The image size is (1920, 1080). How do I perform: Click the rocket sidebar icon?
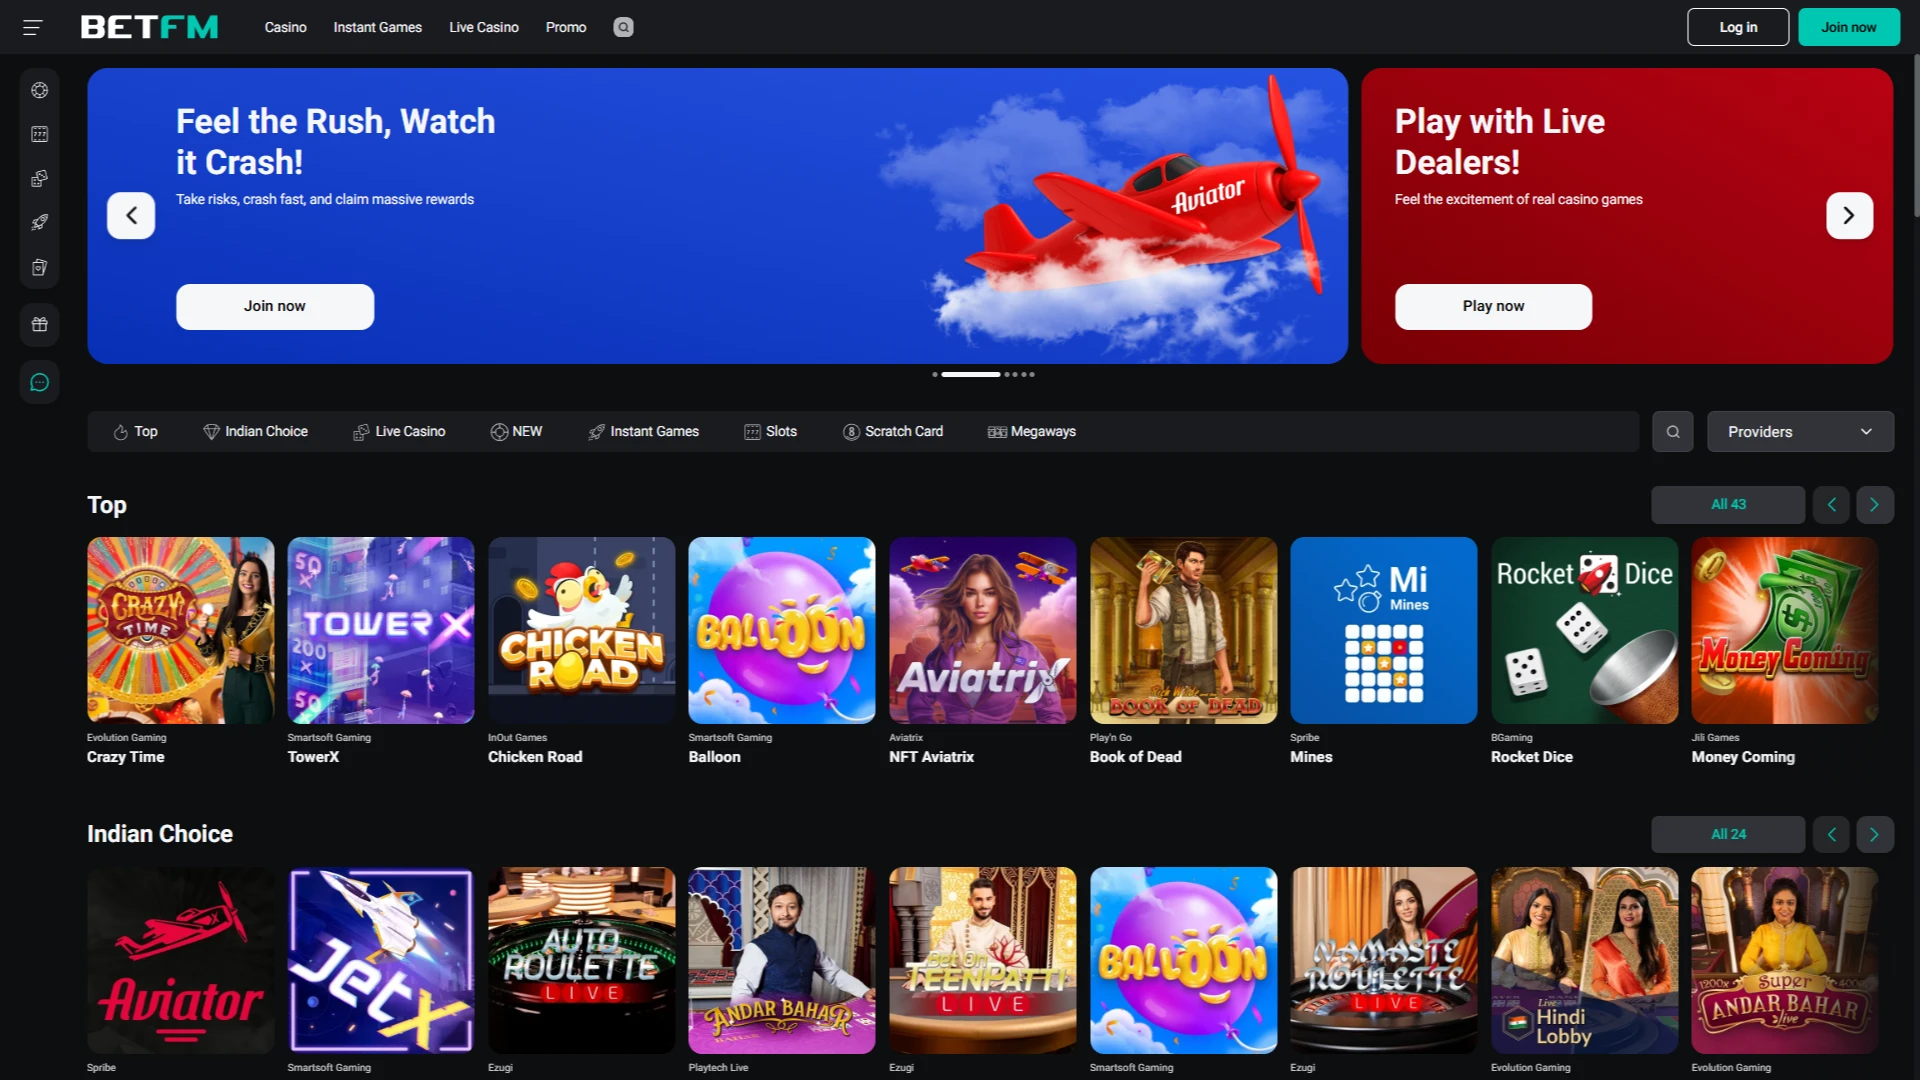point(40,222)
